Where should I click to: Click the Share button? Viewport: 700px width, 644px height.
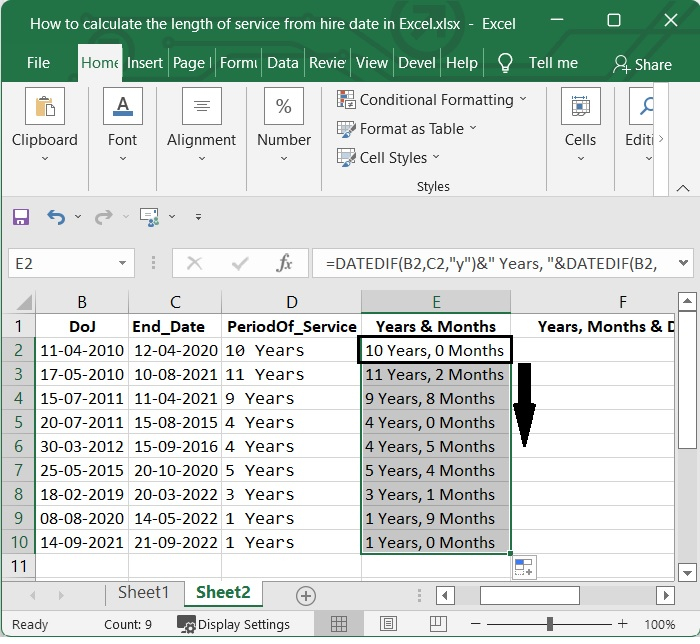tap(642, 64)
